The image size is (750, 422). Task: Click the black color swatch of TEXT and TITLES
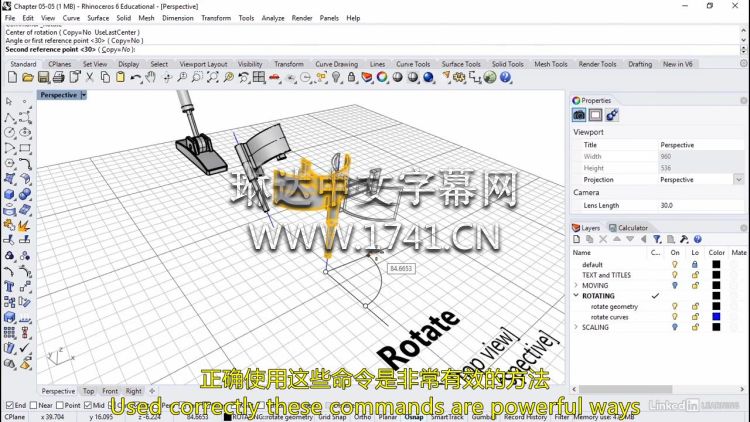[x=716, y=275]
